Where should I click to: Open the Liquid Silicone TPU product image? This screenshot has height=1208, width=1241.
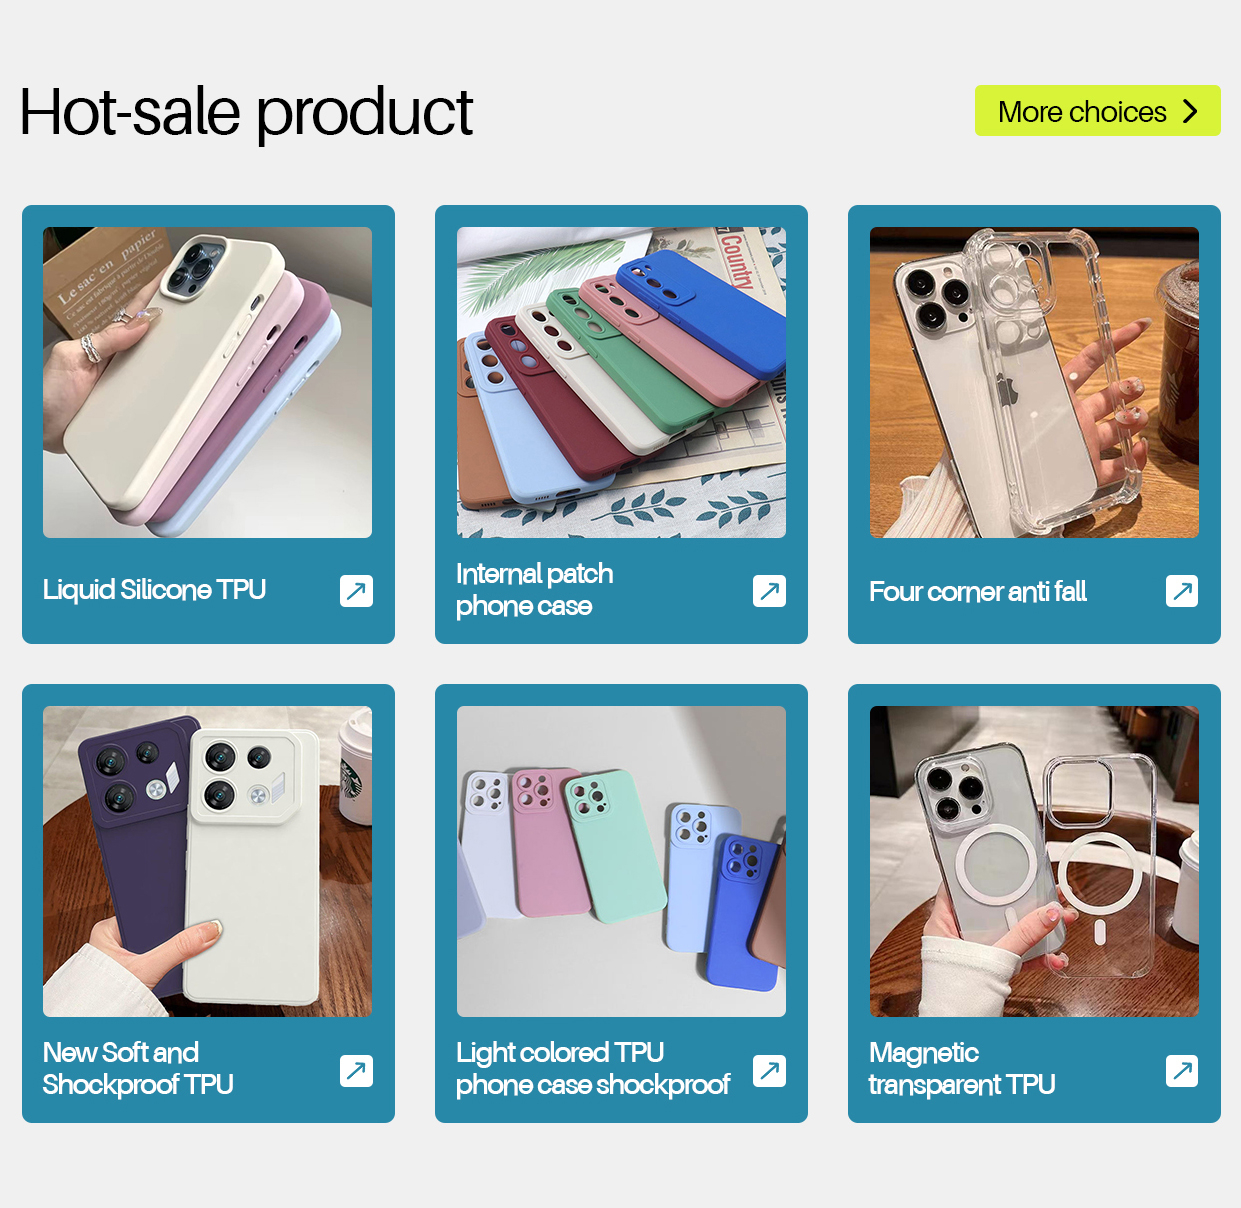(207, 382)
